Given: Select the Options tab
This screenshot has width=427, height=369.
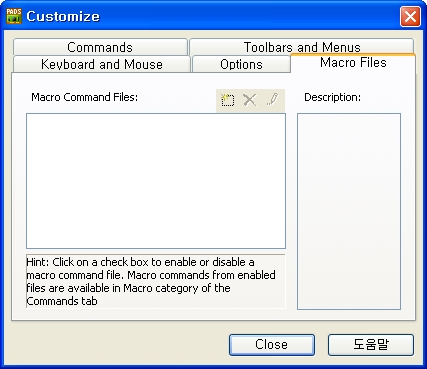Looking at the screenshot, I should [241, 64].
